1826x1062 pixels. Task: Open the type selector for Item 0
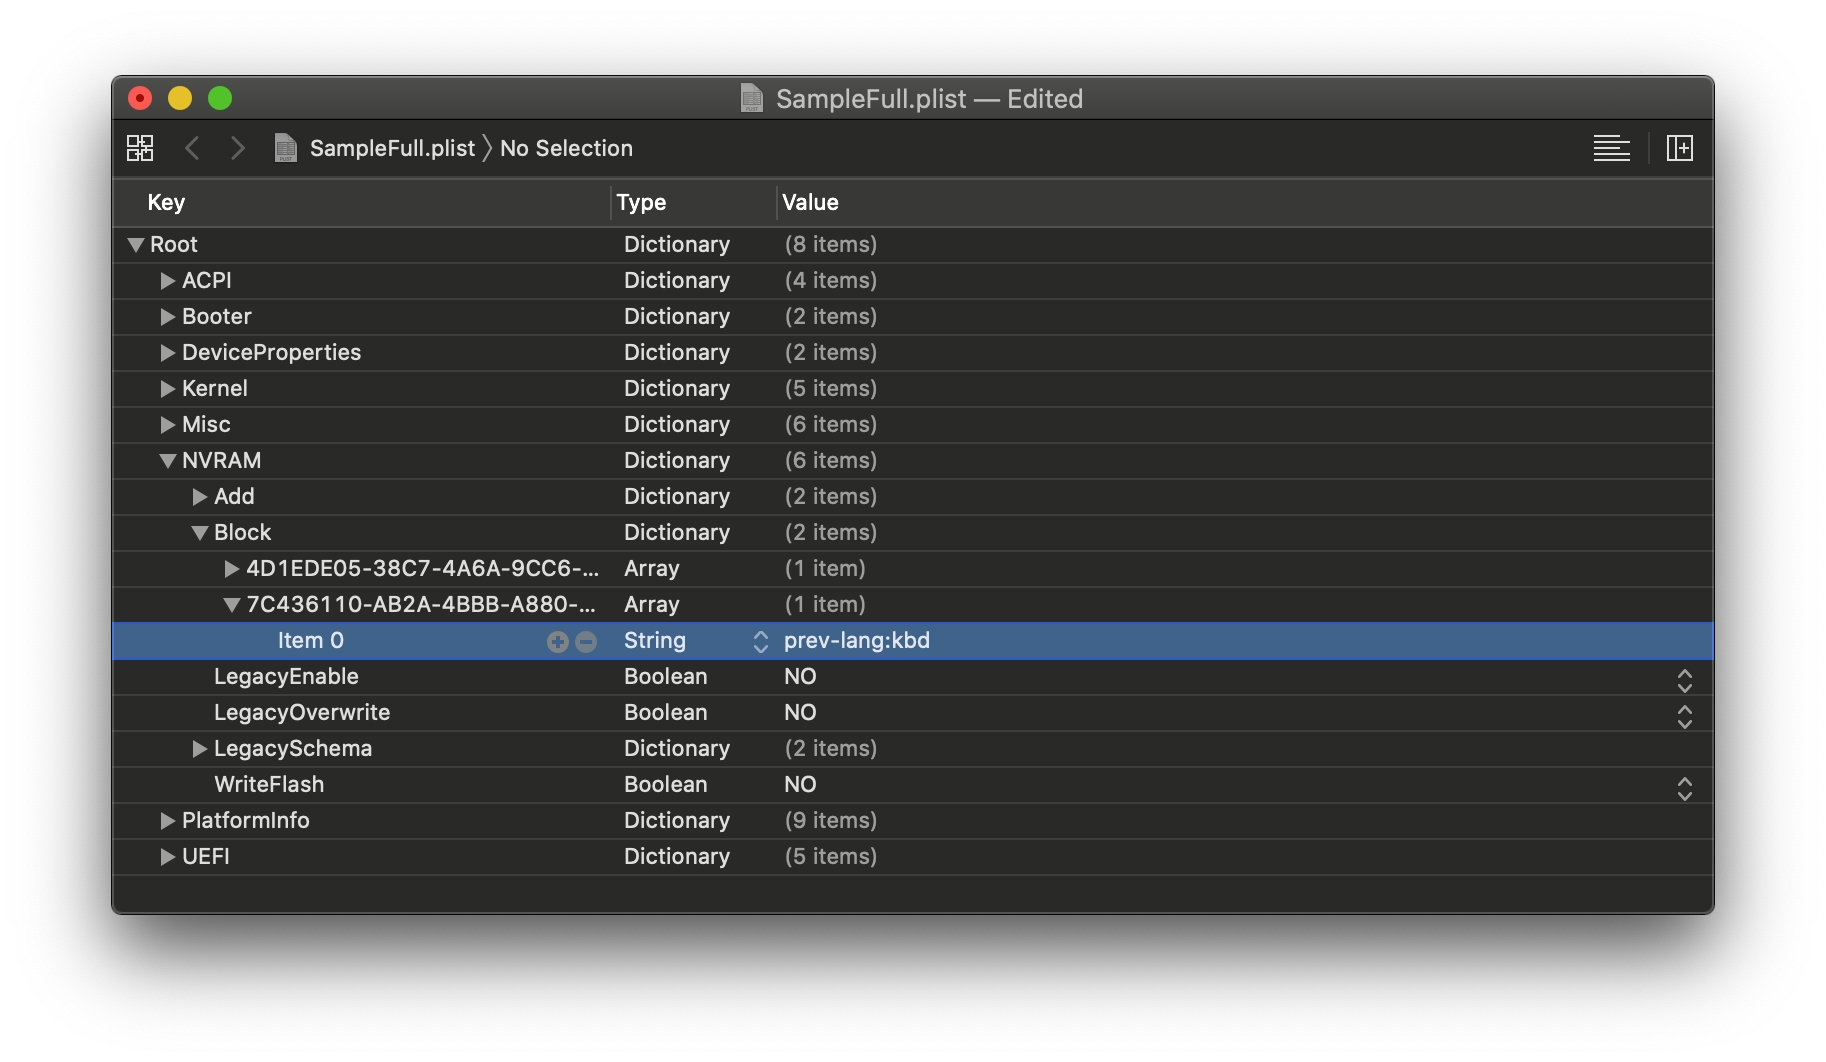click(x=761, y=641)
